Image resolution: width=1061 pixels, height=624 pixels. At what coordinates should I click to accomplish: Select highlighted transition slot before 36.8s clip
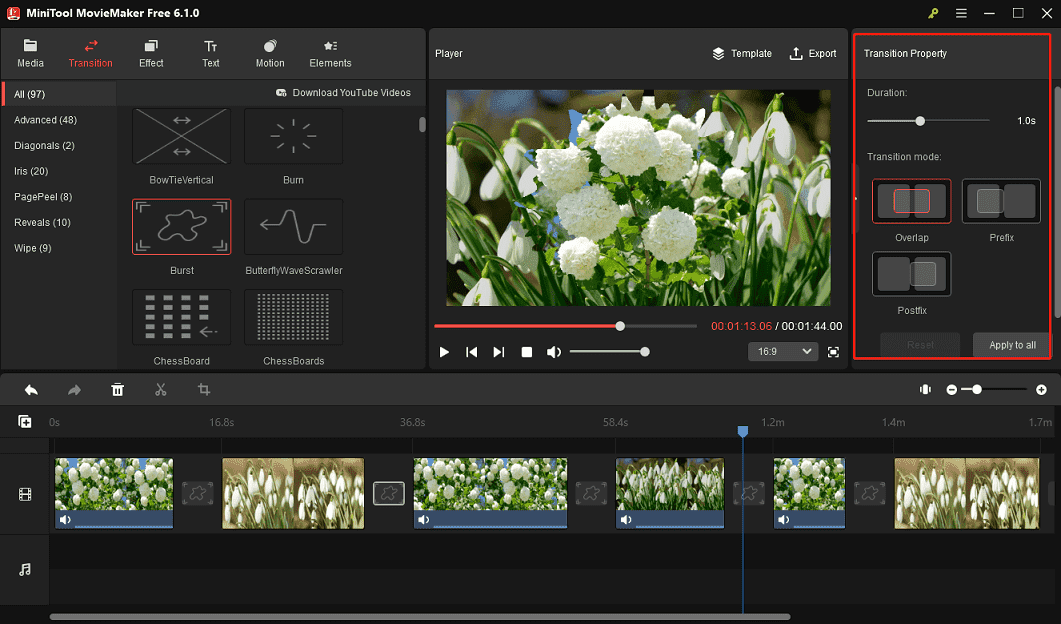[x=389, y=493]
